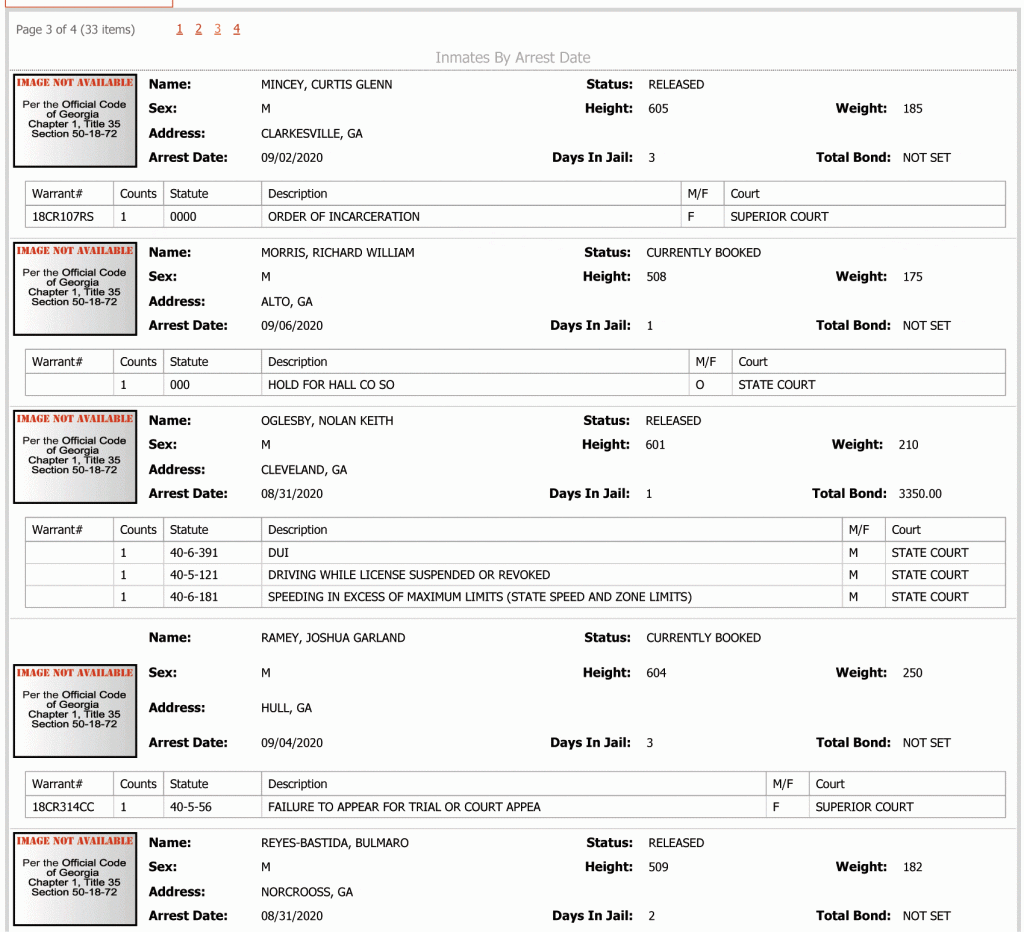Click Reyes-Bastida Bulmaro's image placeholder
The width and height of the screenshot is (1024, 932).
[x=75, y=879]
